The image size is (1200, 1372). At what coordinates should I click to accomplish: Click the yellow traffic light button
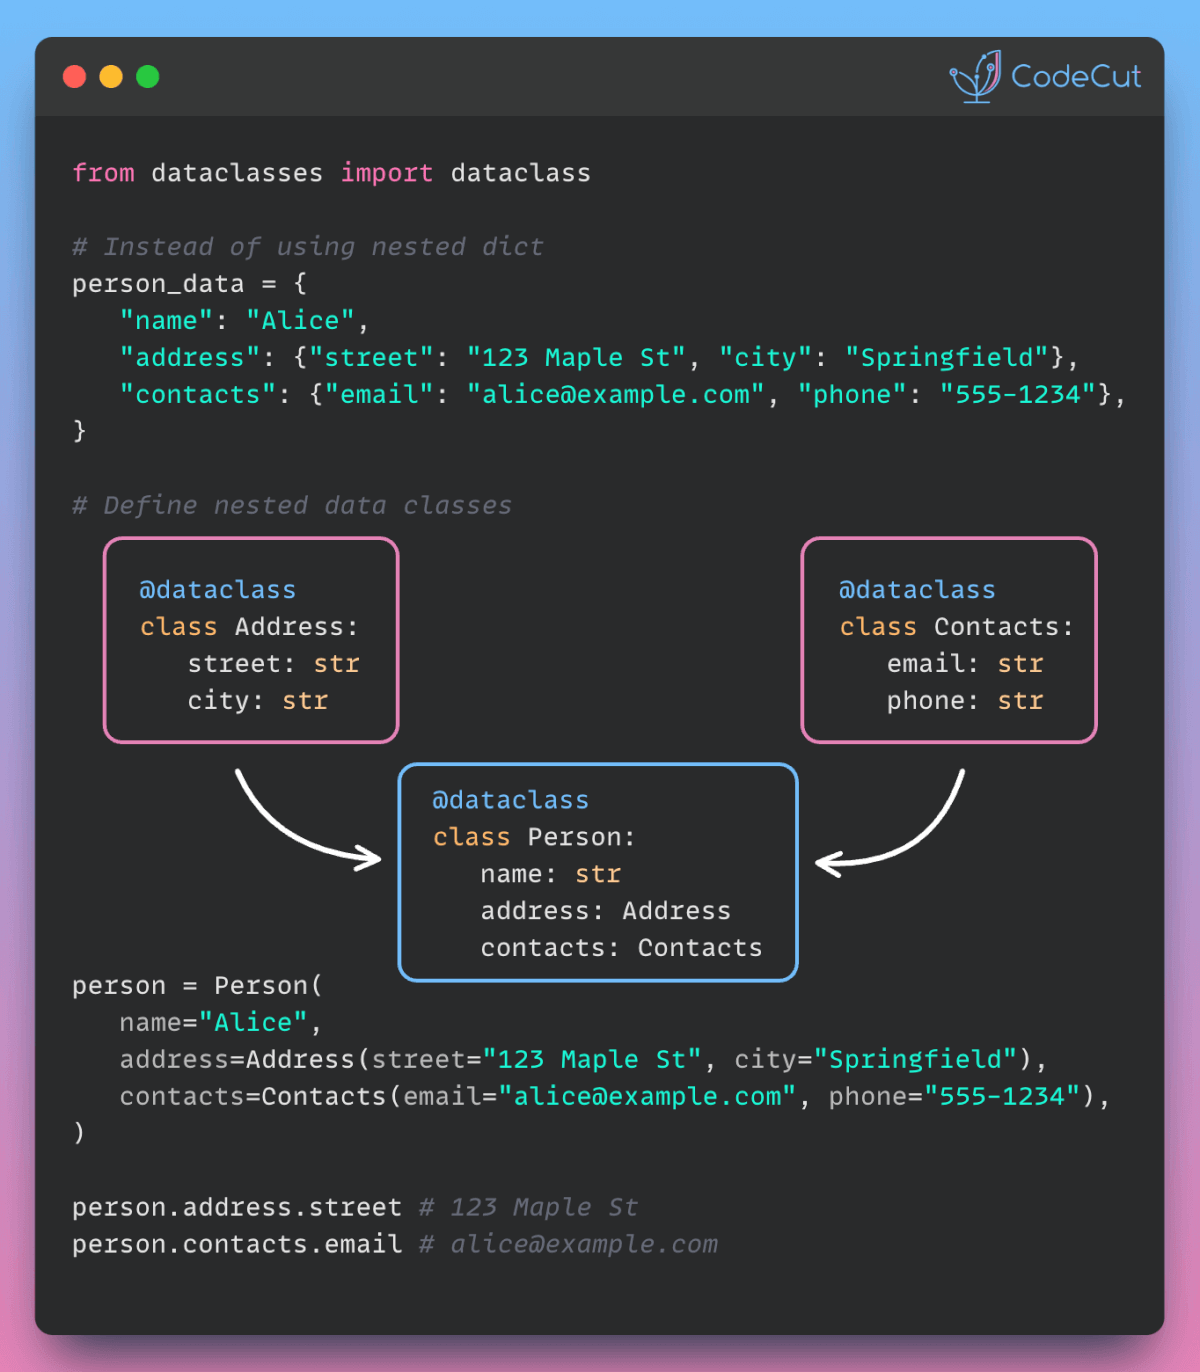[111, 76]
